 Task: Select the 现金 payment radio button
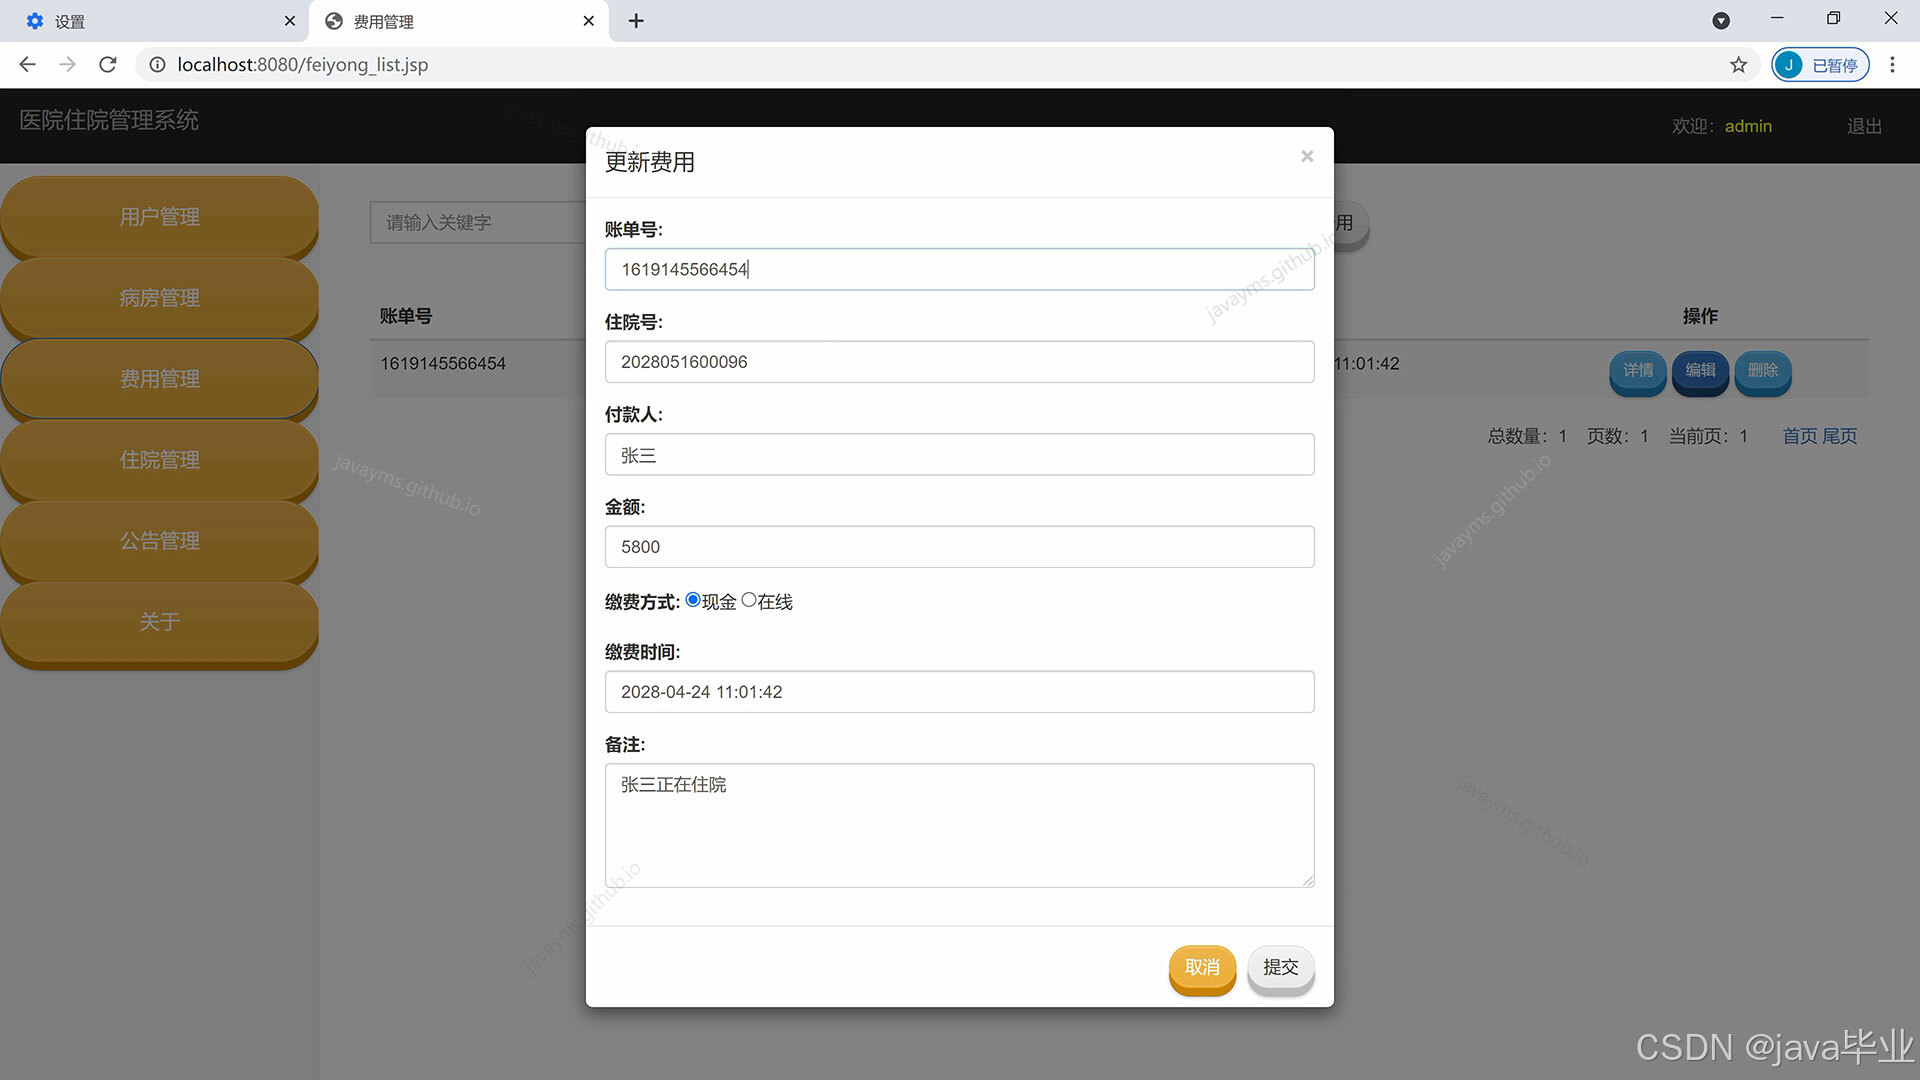click(692, 600)
